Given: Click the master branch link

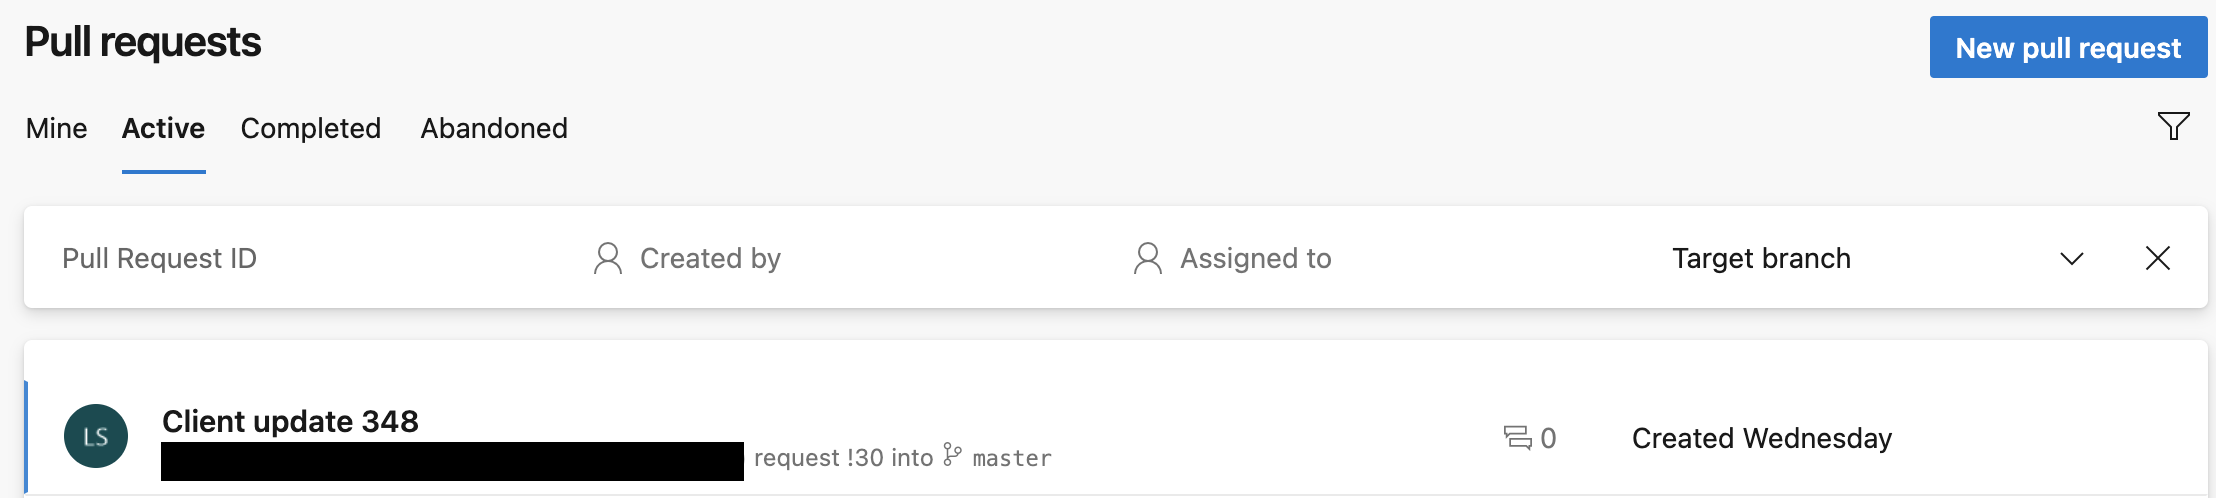Looking at the screenshot, I should tap(1011, 458).
